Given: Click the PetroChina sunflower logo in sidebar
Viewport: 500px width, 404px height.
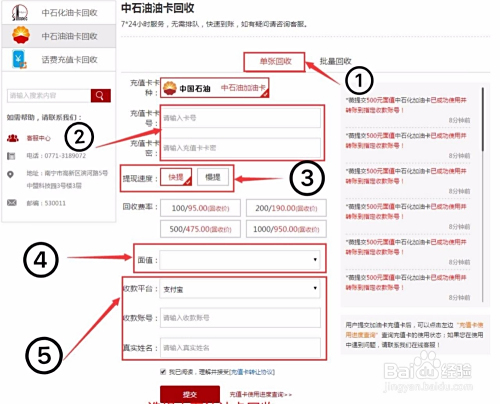Looking at the screenshot, I should (x=21, y=35).
